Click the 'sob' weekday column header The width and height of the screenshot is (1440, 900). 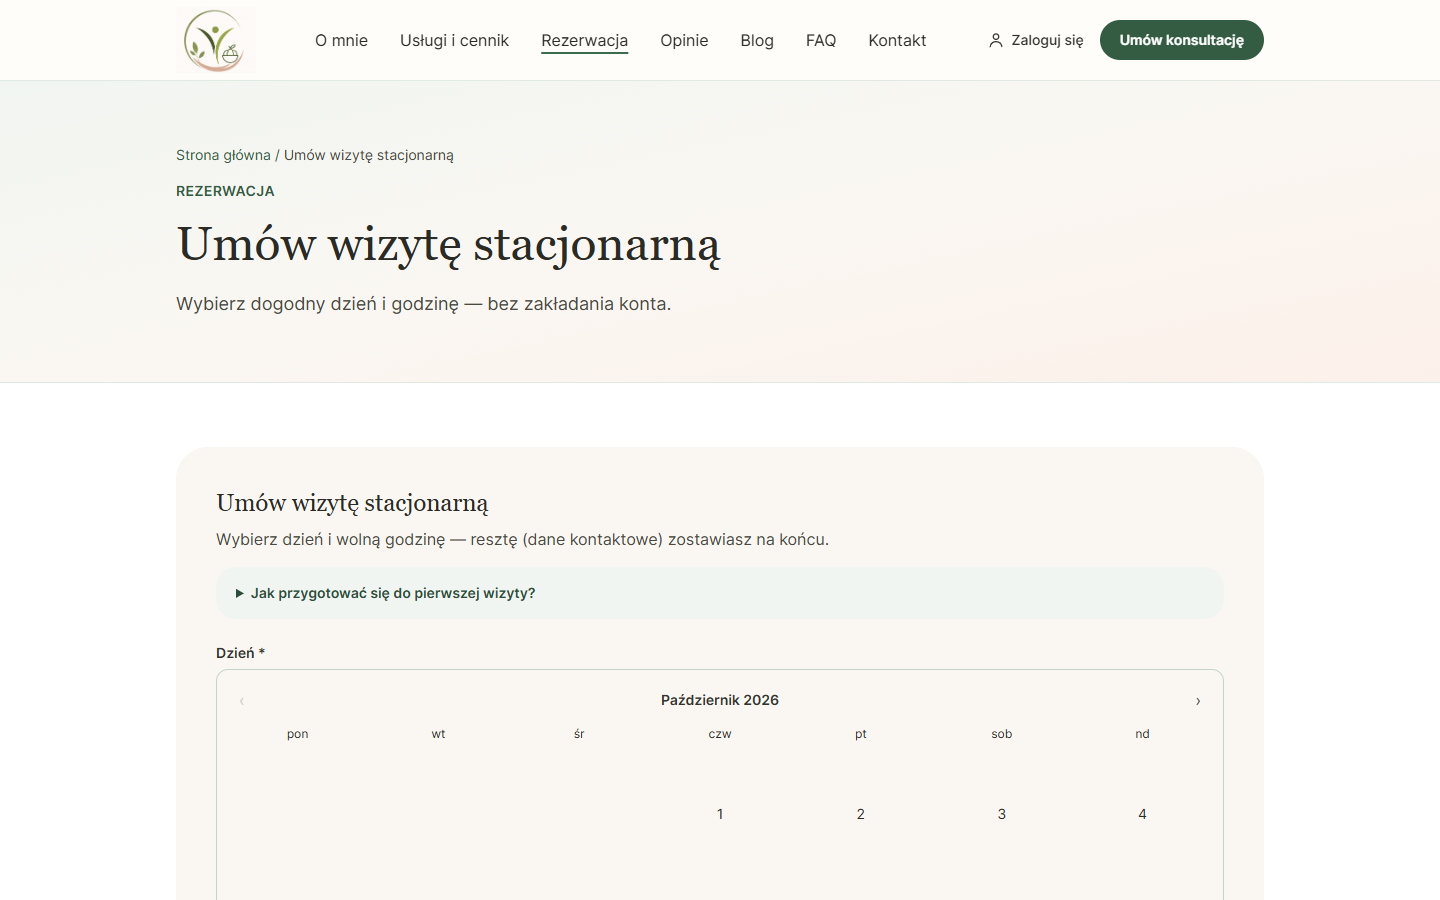coord(1002,734)
